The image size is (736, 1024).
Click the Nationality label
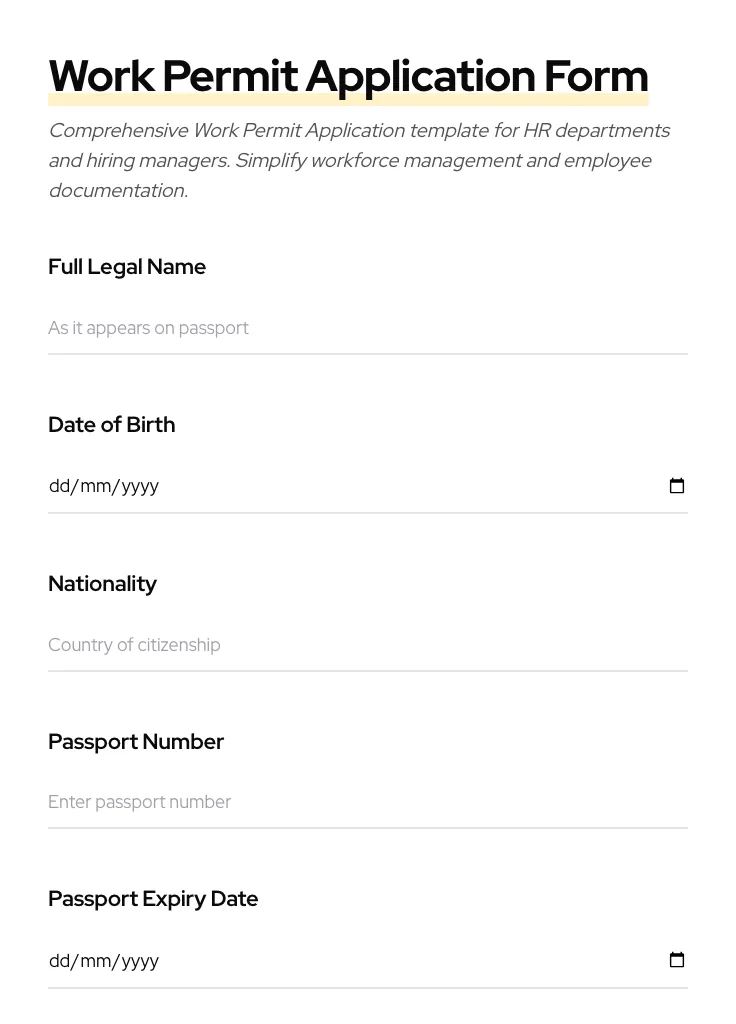point(102,584)
